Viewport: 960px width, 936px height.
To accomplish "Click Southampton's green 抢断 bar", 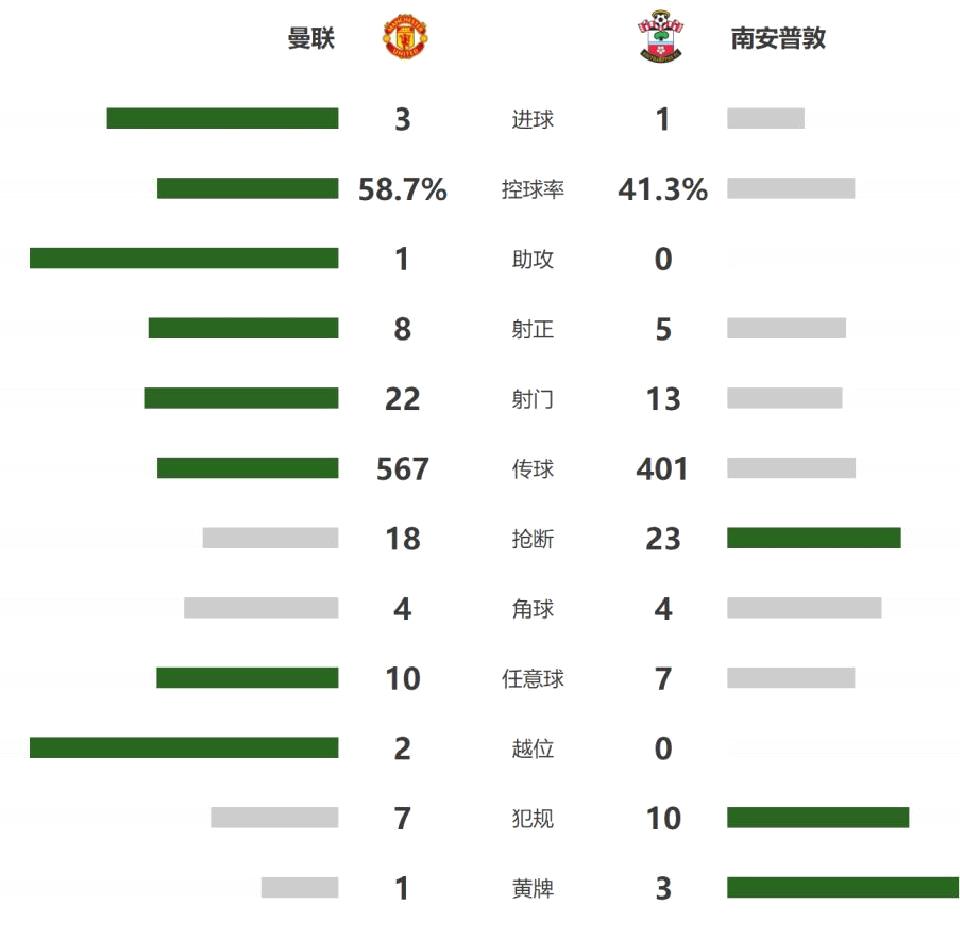I will pyautogui.click(x=814, y=537).
